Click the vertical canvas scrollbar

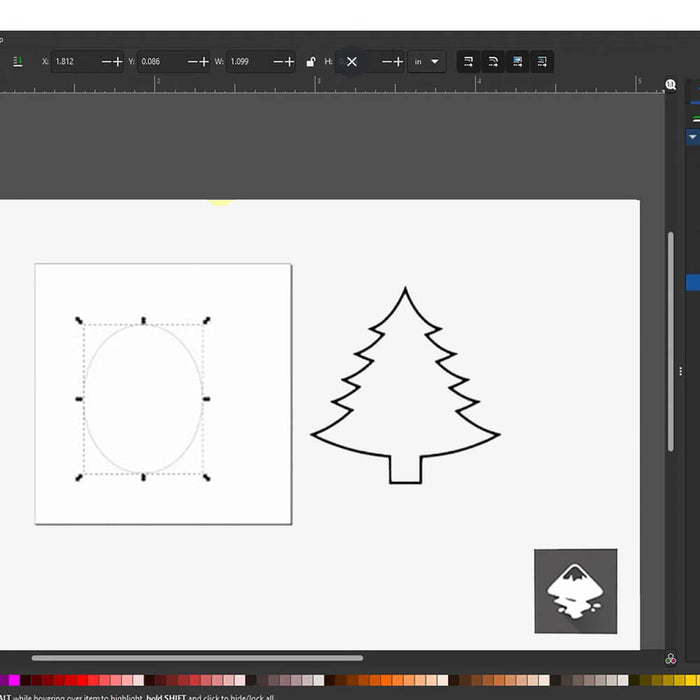(671, 342)
